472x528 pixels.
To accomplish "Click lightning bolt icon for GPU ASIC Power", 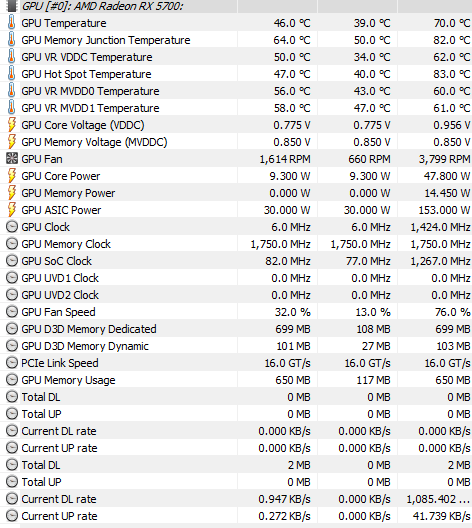I will 11,209.
